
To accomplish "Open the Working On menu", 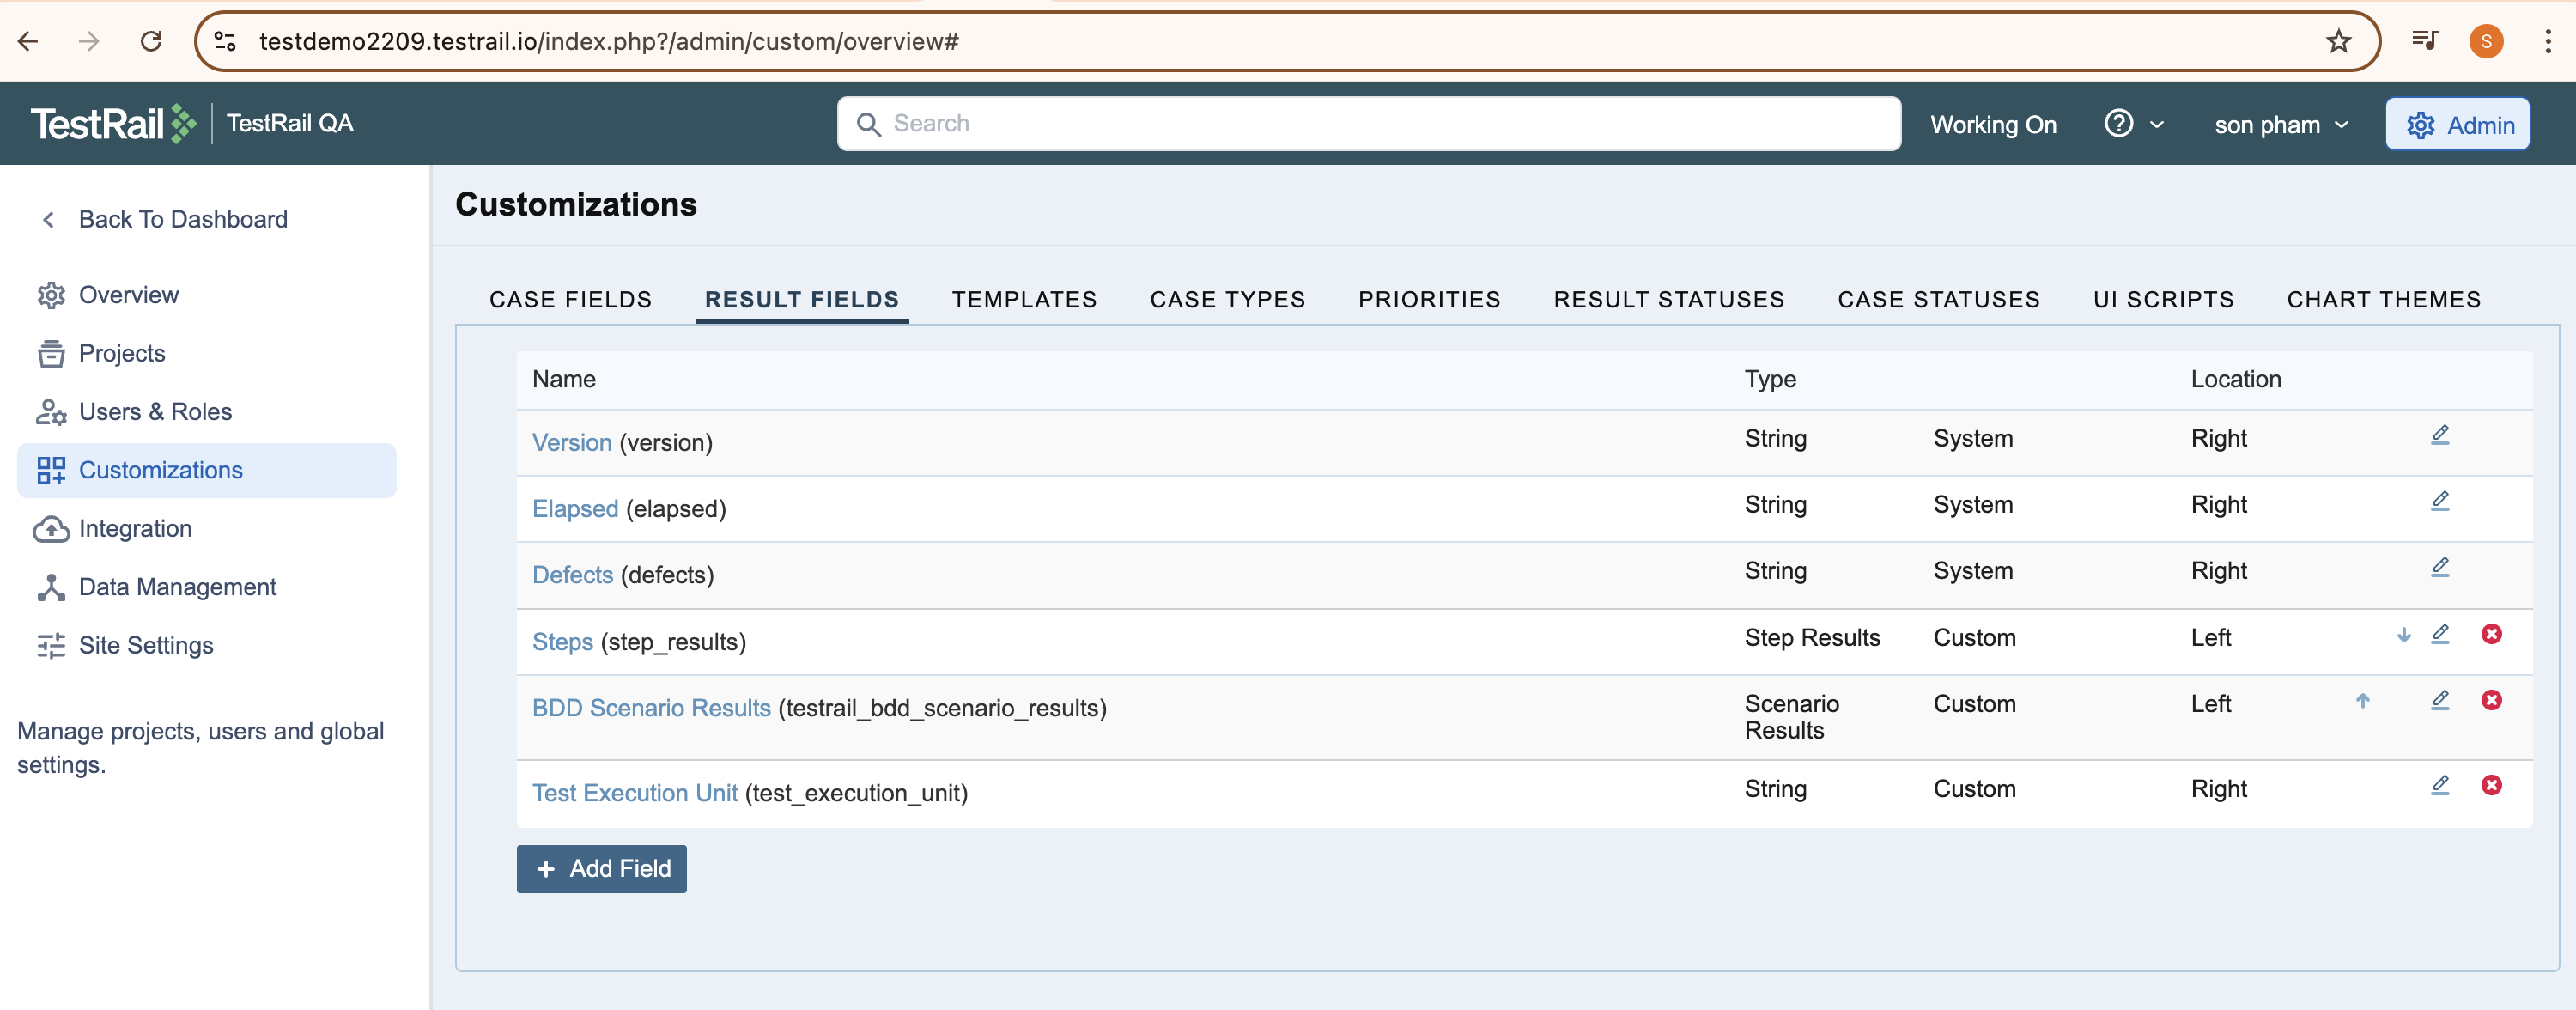I will (1993, 125).
